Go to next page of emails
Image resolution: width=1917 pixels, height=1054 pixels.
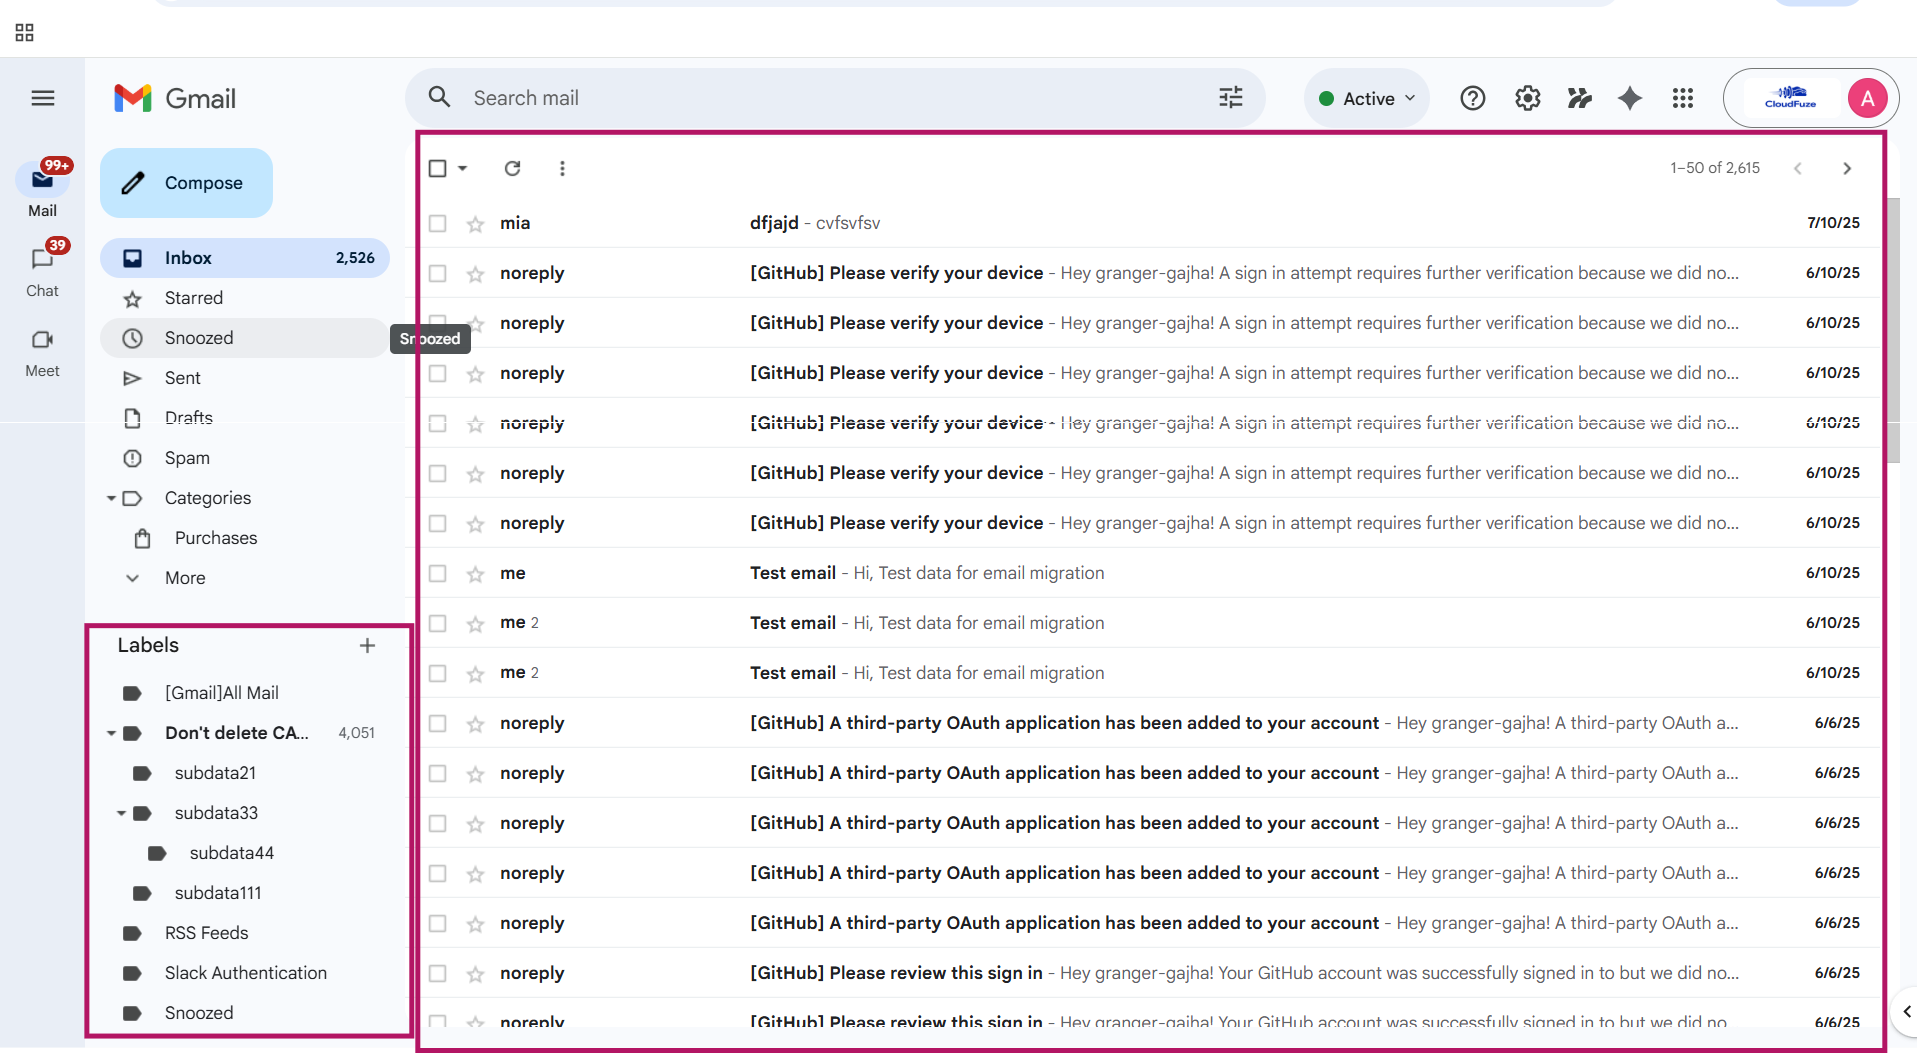[x=1847, y=168]
